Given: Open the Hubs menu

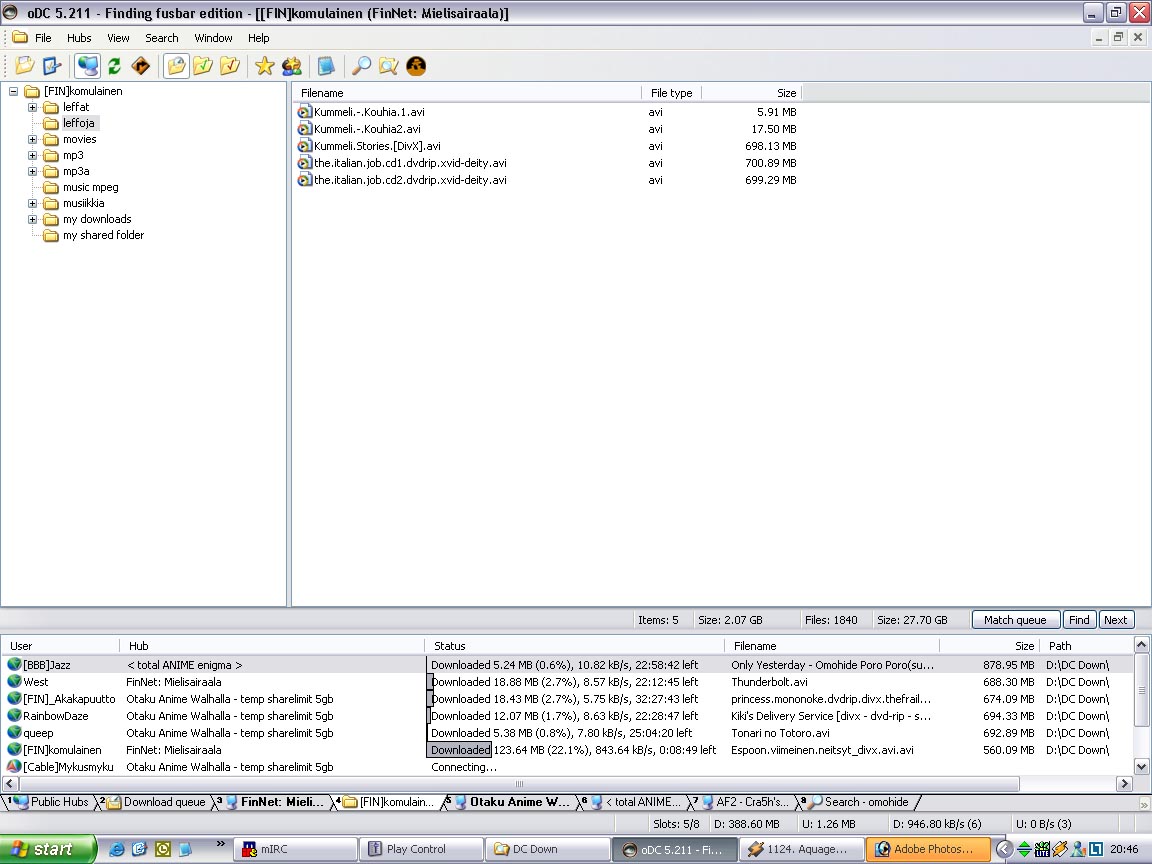Looking at the screenshot, I should pyautogui.click(x=79, y=38).
